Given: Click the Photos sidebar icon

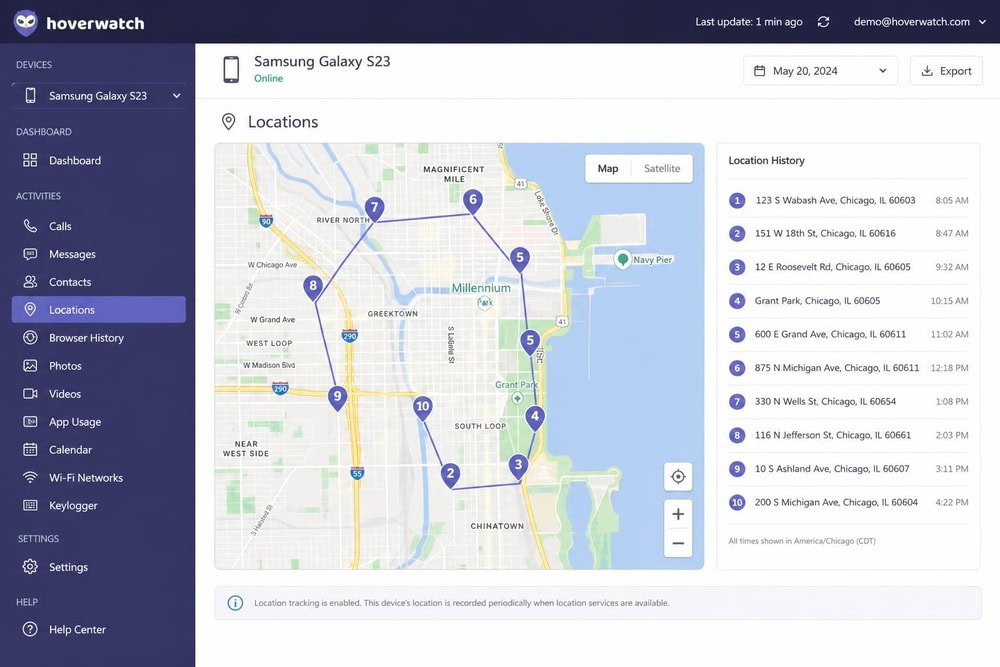Looking at the screenshot, I should point(30,366).
